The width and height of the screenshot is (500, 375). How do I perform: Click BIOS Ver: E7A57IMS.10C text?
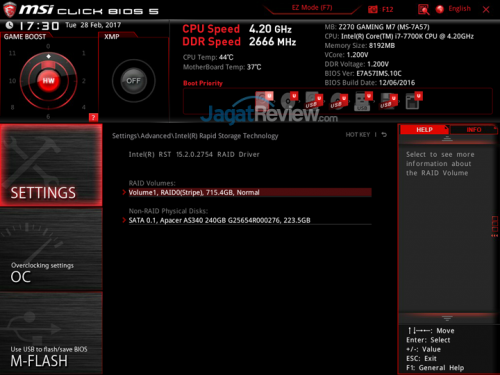coord(363,73)
